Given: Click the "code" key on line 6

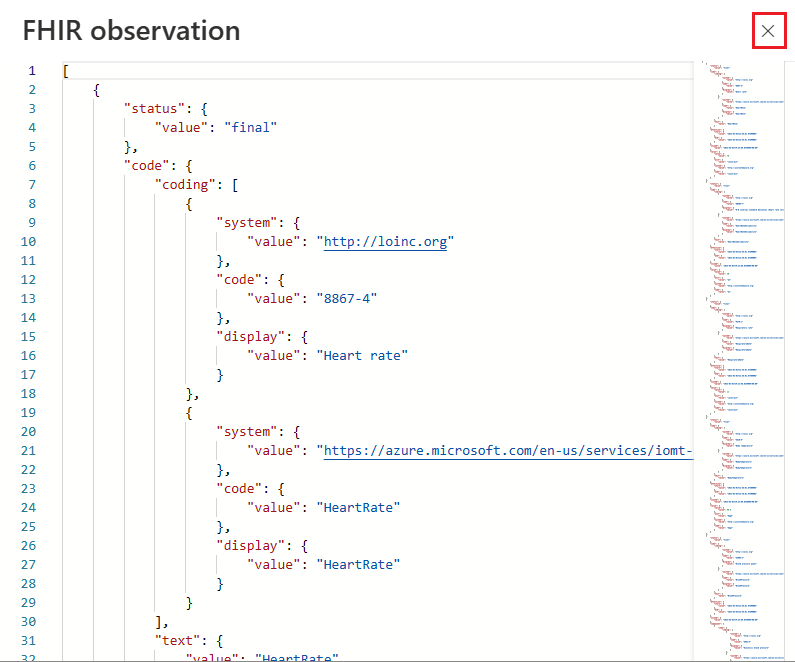Looking at the screenshot, I should pos(147,166).
